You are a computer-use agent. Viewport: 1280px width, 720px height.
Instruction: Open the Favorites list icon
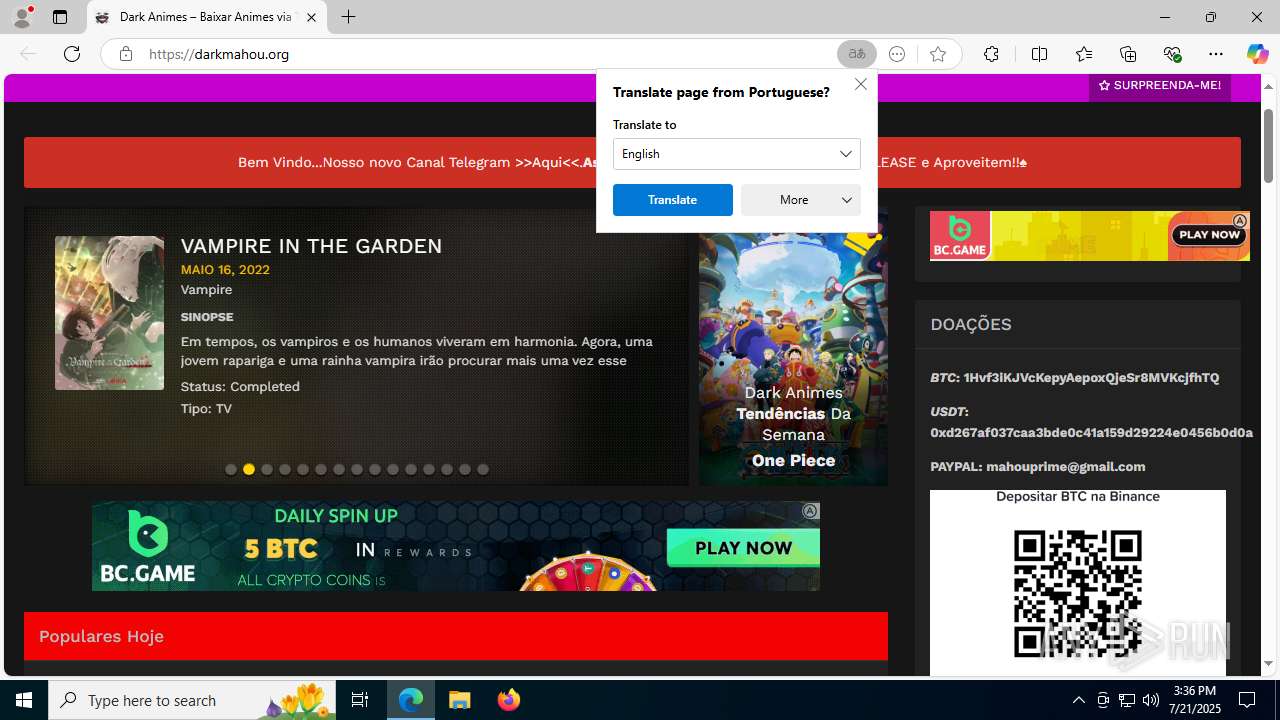1084,54
